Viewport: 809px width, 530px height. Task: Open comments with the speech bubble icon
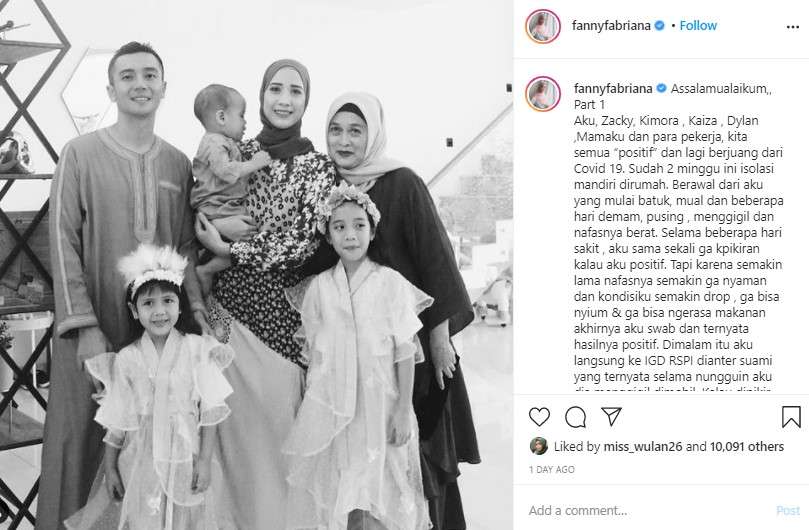click(575, 417)
